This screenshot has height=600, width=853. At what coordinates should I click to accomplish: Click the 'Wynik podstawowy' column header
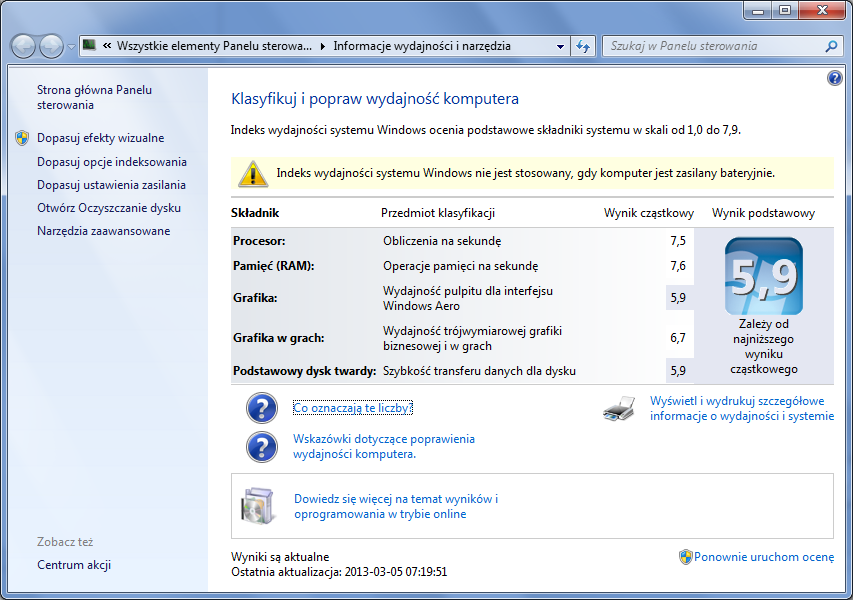tap(763, 213)
